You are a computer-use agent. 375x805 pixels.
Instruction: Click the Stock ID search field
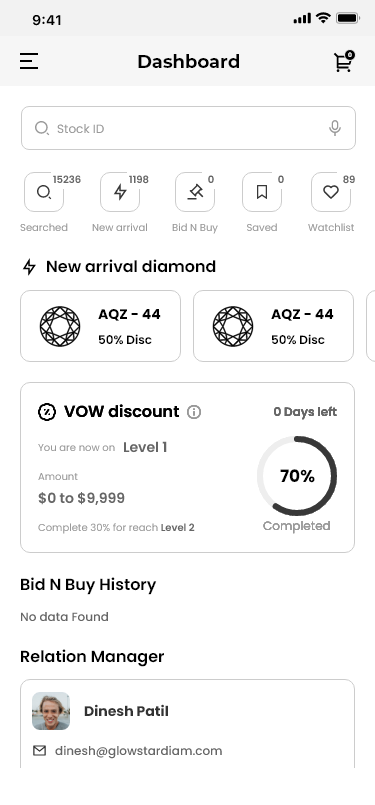coord(188,128)
